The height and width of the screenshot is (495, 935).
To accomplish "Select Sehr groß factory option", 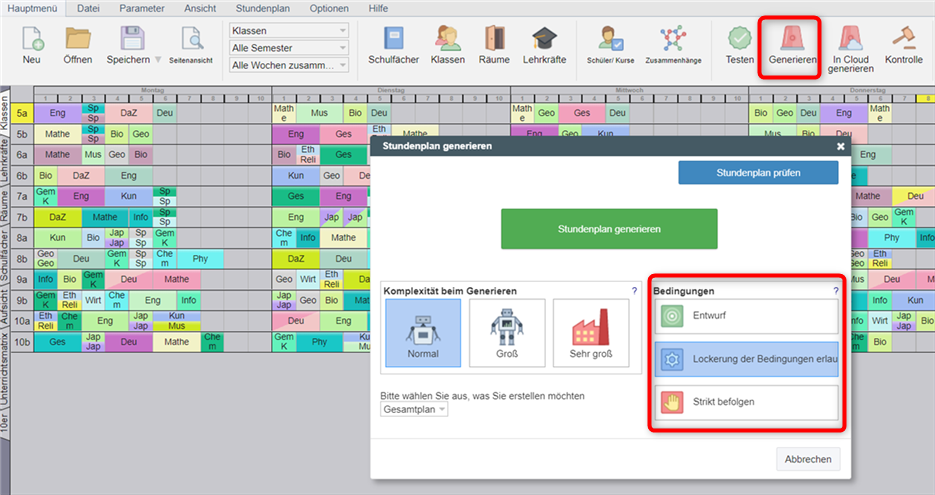I will (591, 333).
